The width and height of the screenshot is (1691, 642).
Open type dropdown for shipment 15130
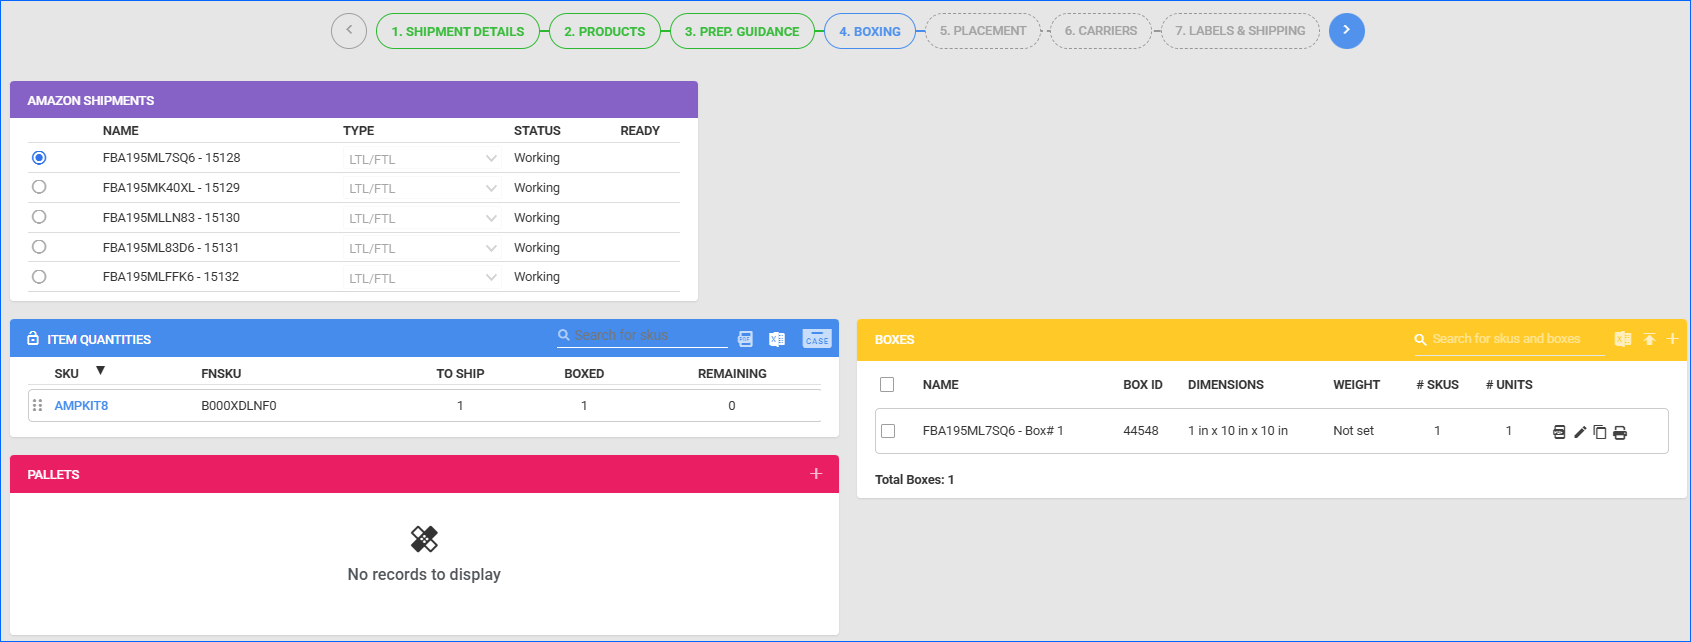[x=491, y=218]
